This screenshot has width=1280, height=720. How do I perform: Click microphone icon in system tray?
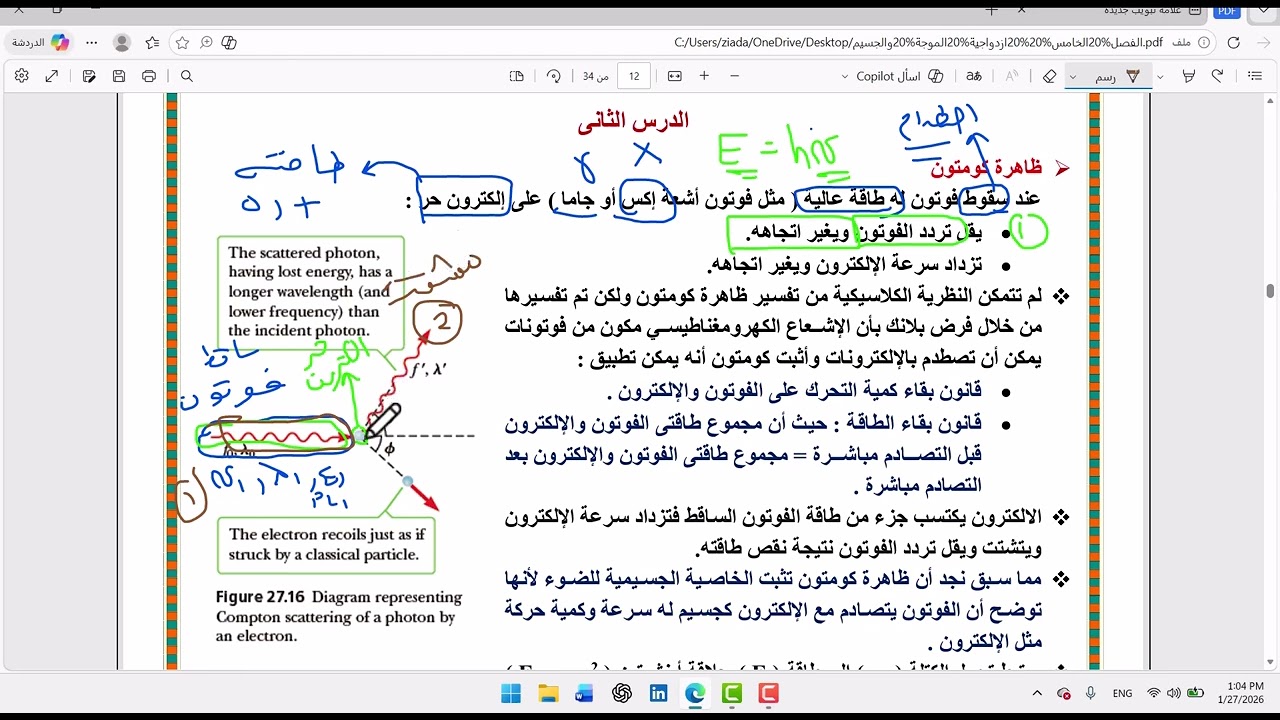tap(1090, 693)
